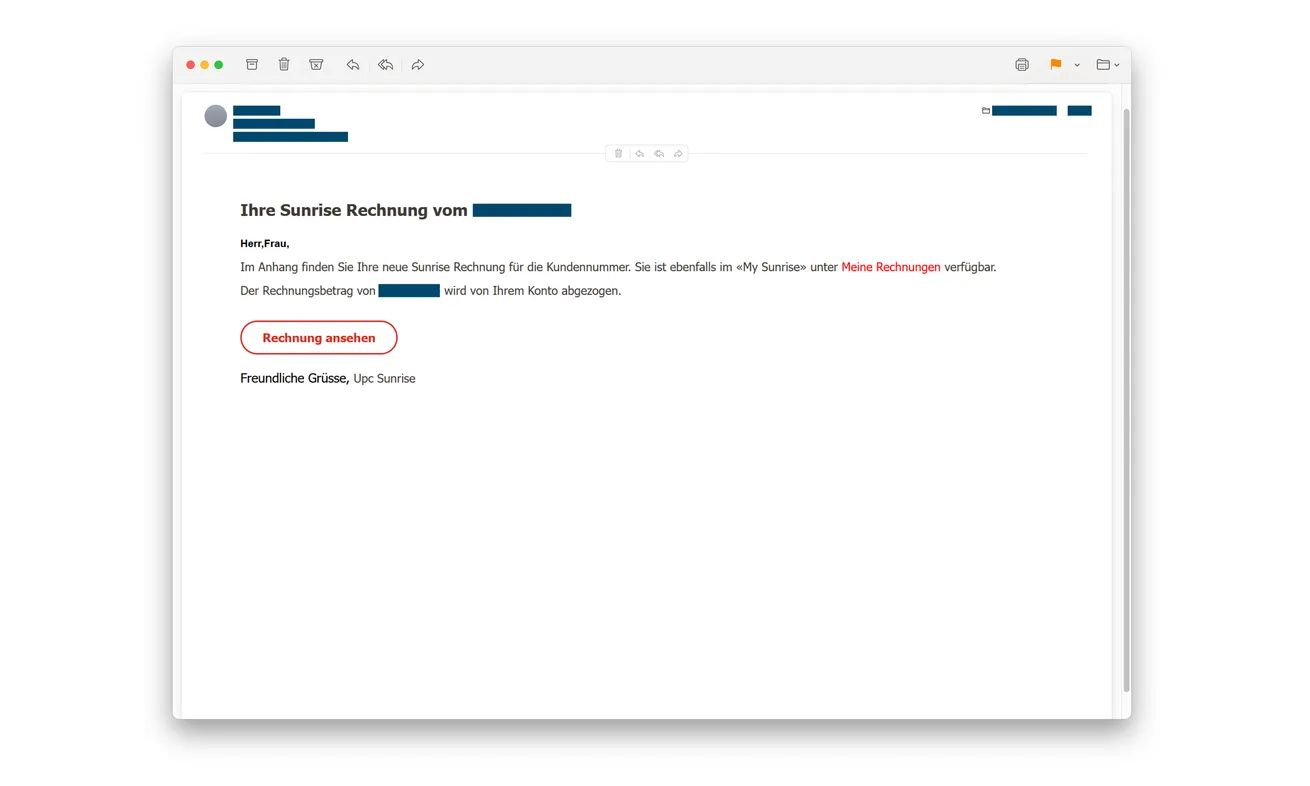Print the email with the printer icon
Image resolution: width=1310 pixels, height=786 pixels.
click(1021, 65)
